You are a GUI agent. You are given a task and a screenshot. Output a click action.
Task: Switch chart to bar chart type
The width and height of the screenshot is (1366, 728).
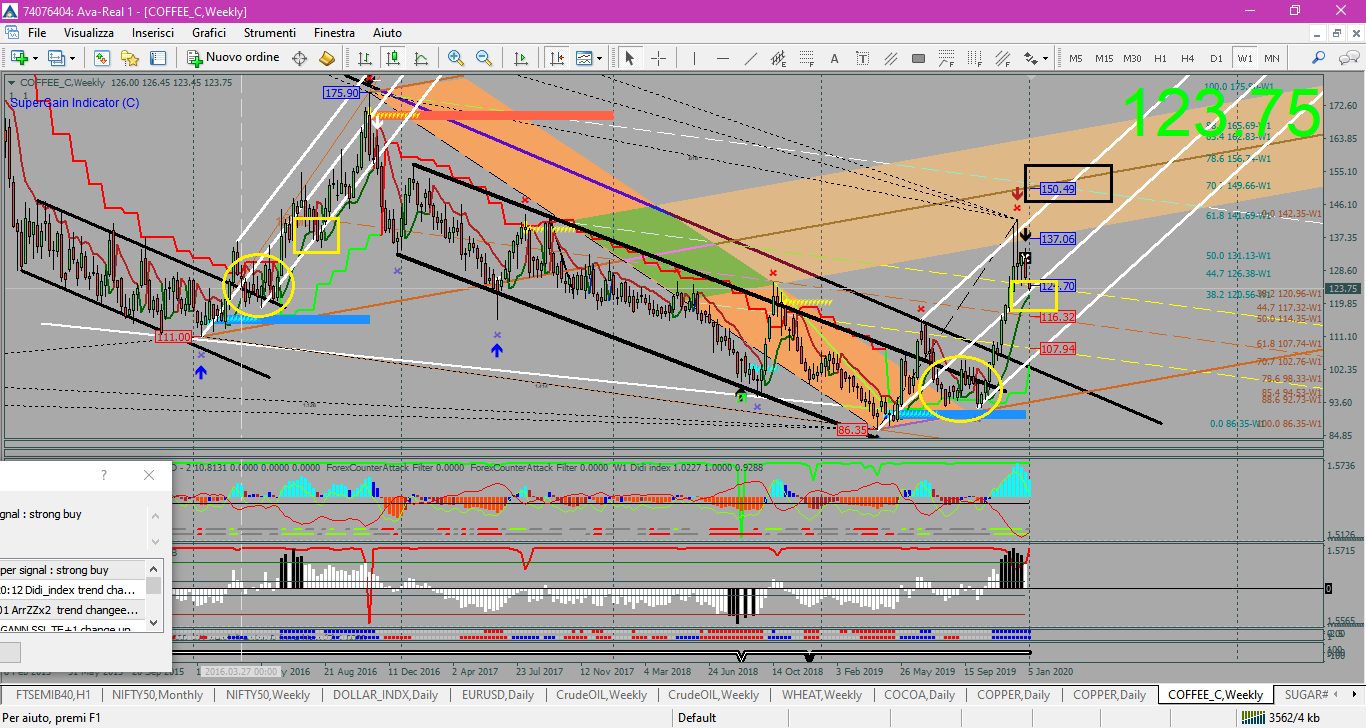pyautogui.click(x=365, y=57)
